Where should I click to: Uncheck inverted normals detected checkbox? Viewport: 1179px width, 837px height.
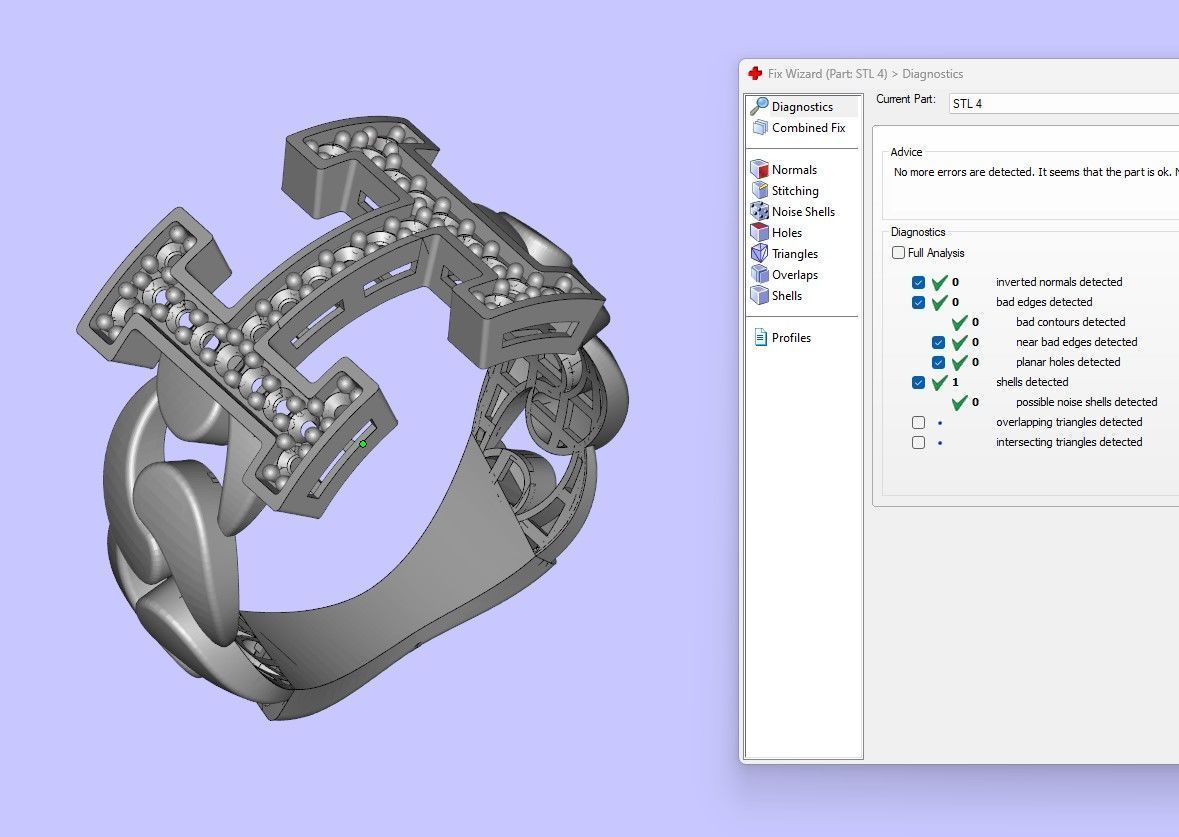[918, 282]
